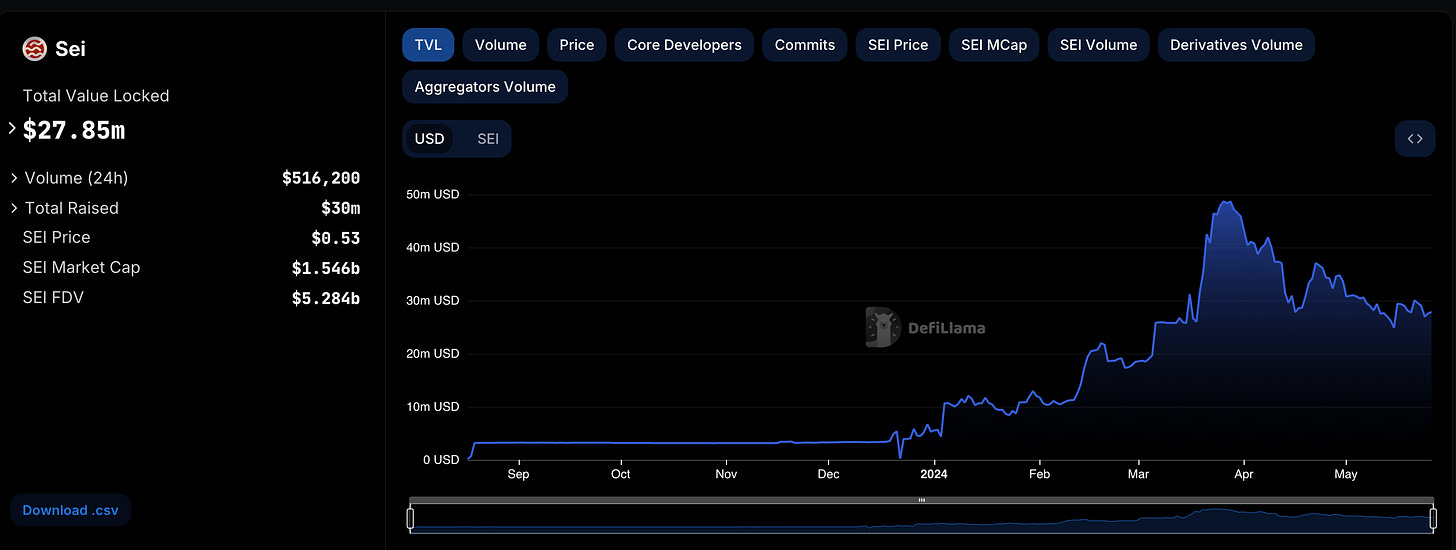Click the $1.546b market cap value
Image resolution: width=1456 pixels, height=550 pixels.
tap(326, 268)
